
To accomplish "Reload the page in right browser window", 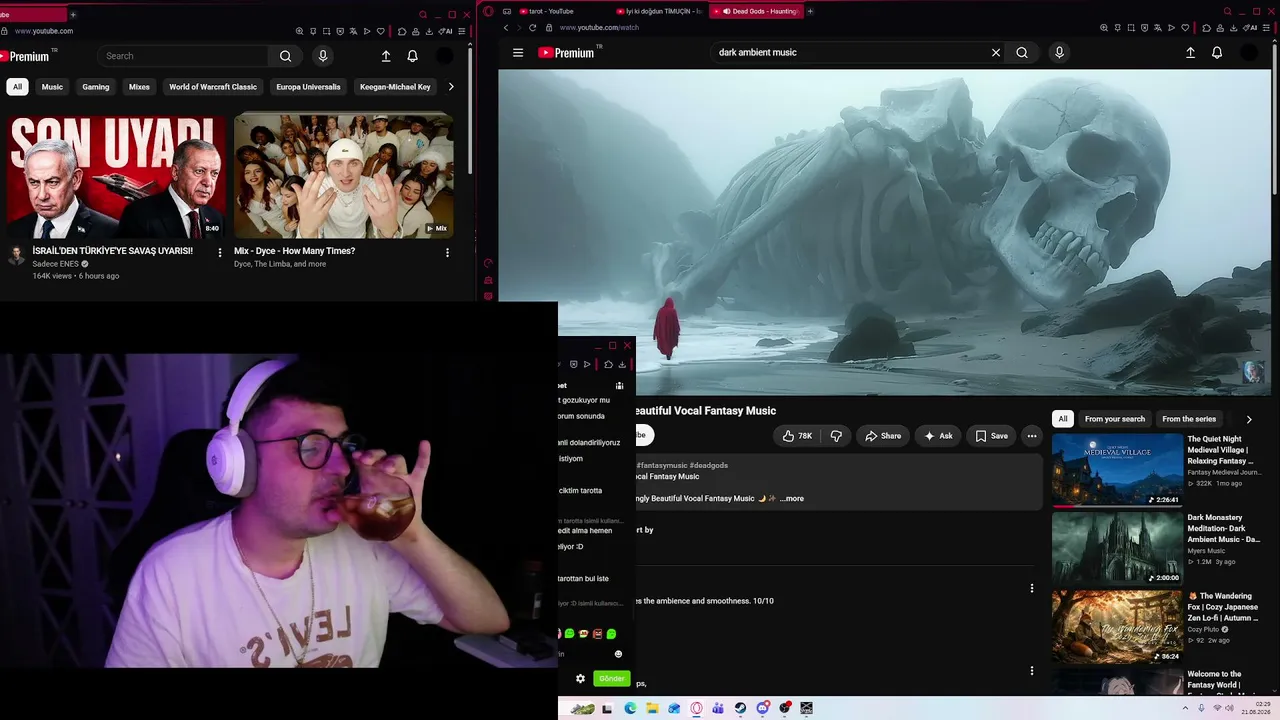I will 533,28.
